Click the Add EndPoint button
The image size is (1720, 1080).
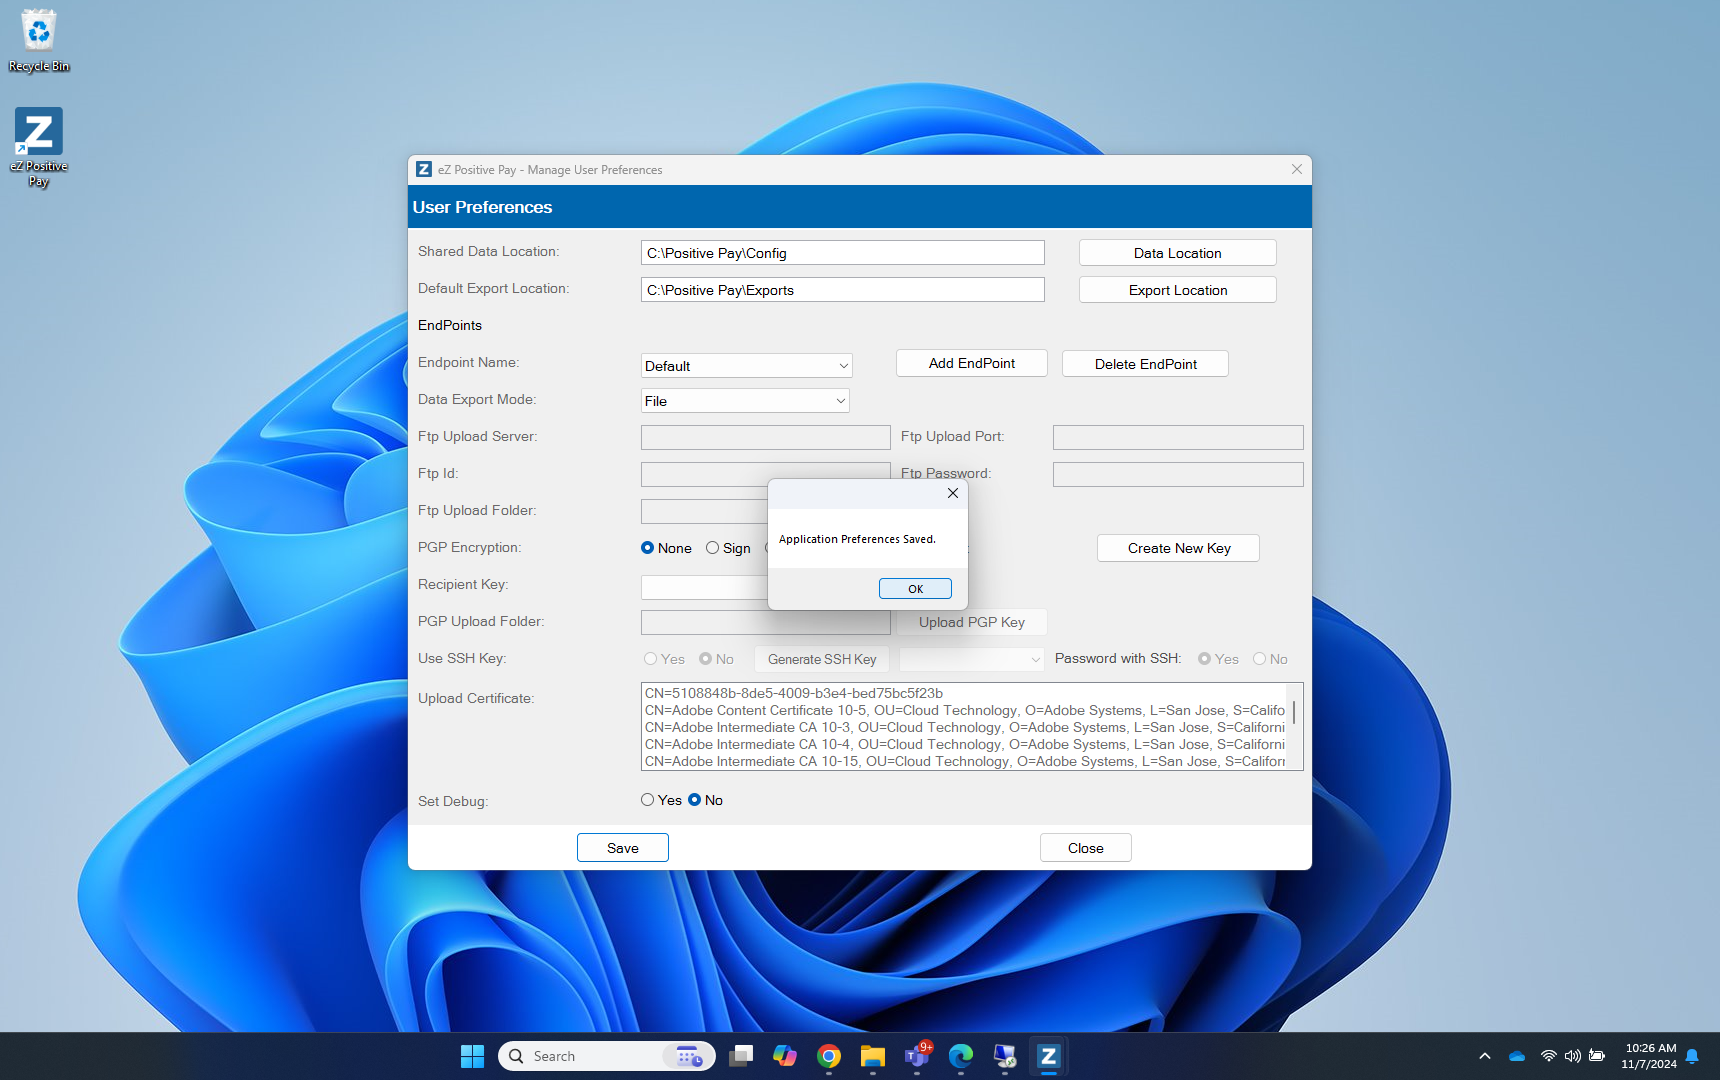tap(972, 363)
